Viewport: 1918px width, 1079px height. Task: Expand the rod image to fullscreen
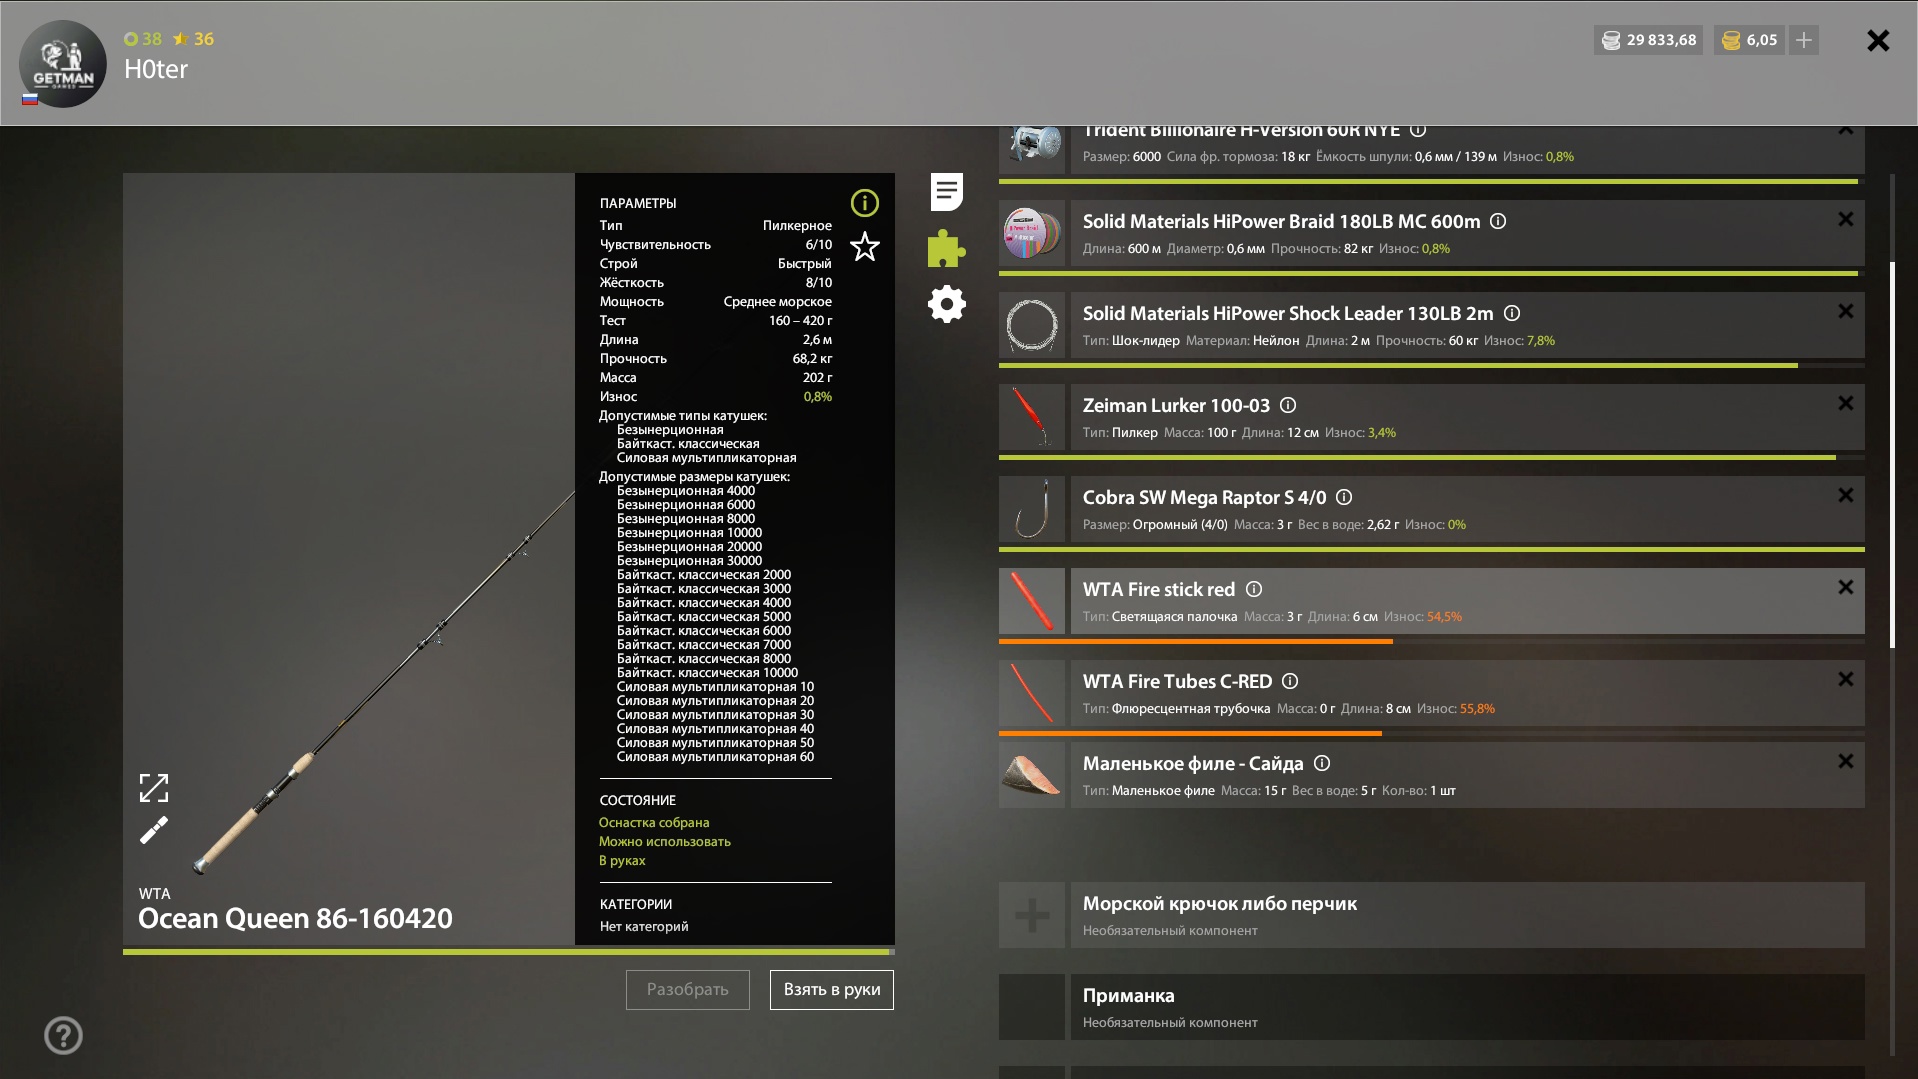click(x=153, y=788)
